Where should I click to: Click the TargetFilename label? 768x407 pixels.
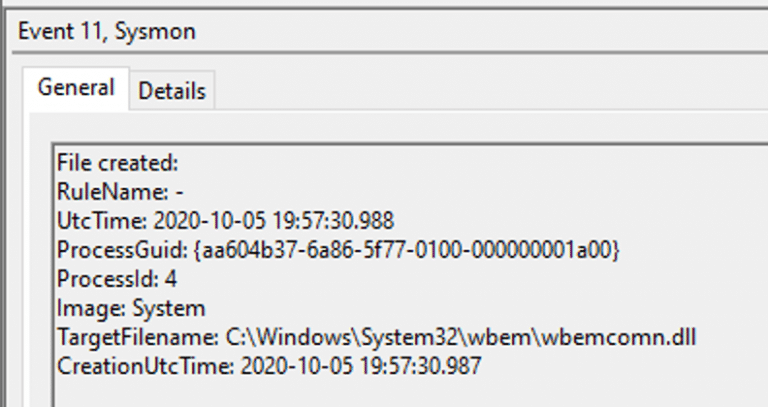[x=138, y=337]
